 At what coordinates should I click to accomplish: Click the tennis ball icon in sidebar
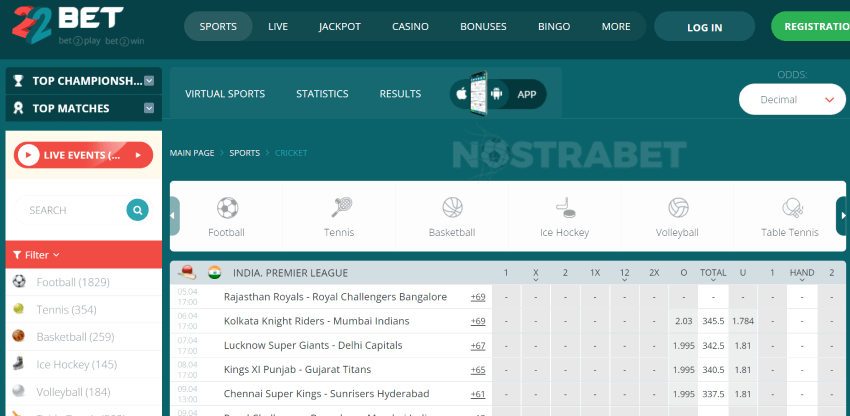[19, 309]
